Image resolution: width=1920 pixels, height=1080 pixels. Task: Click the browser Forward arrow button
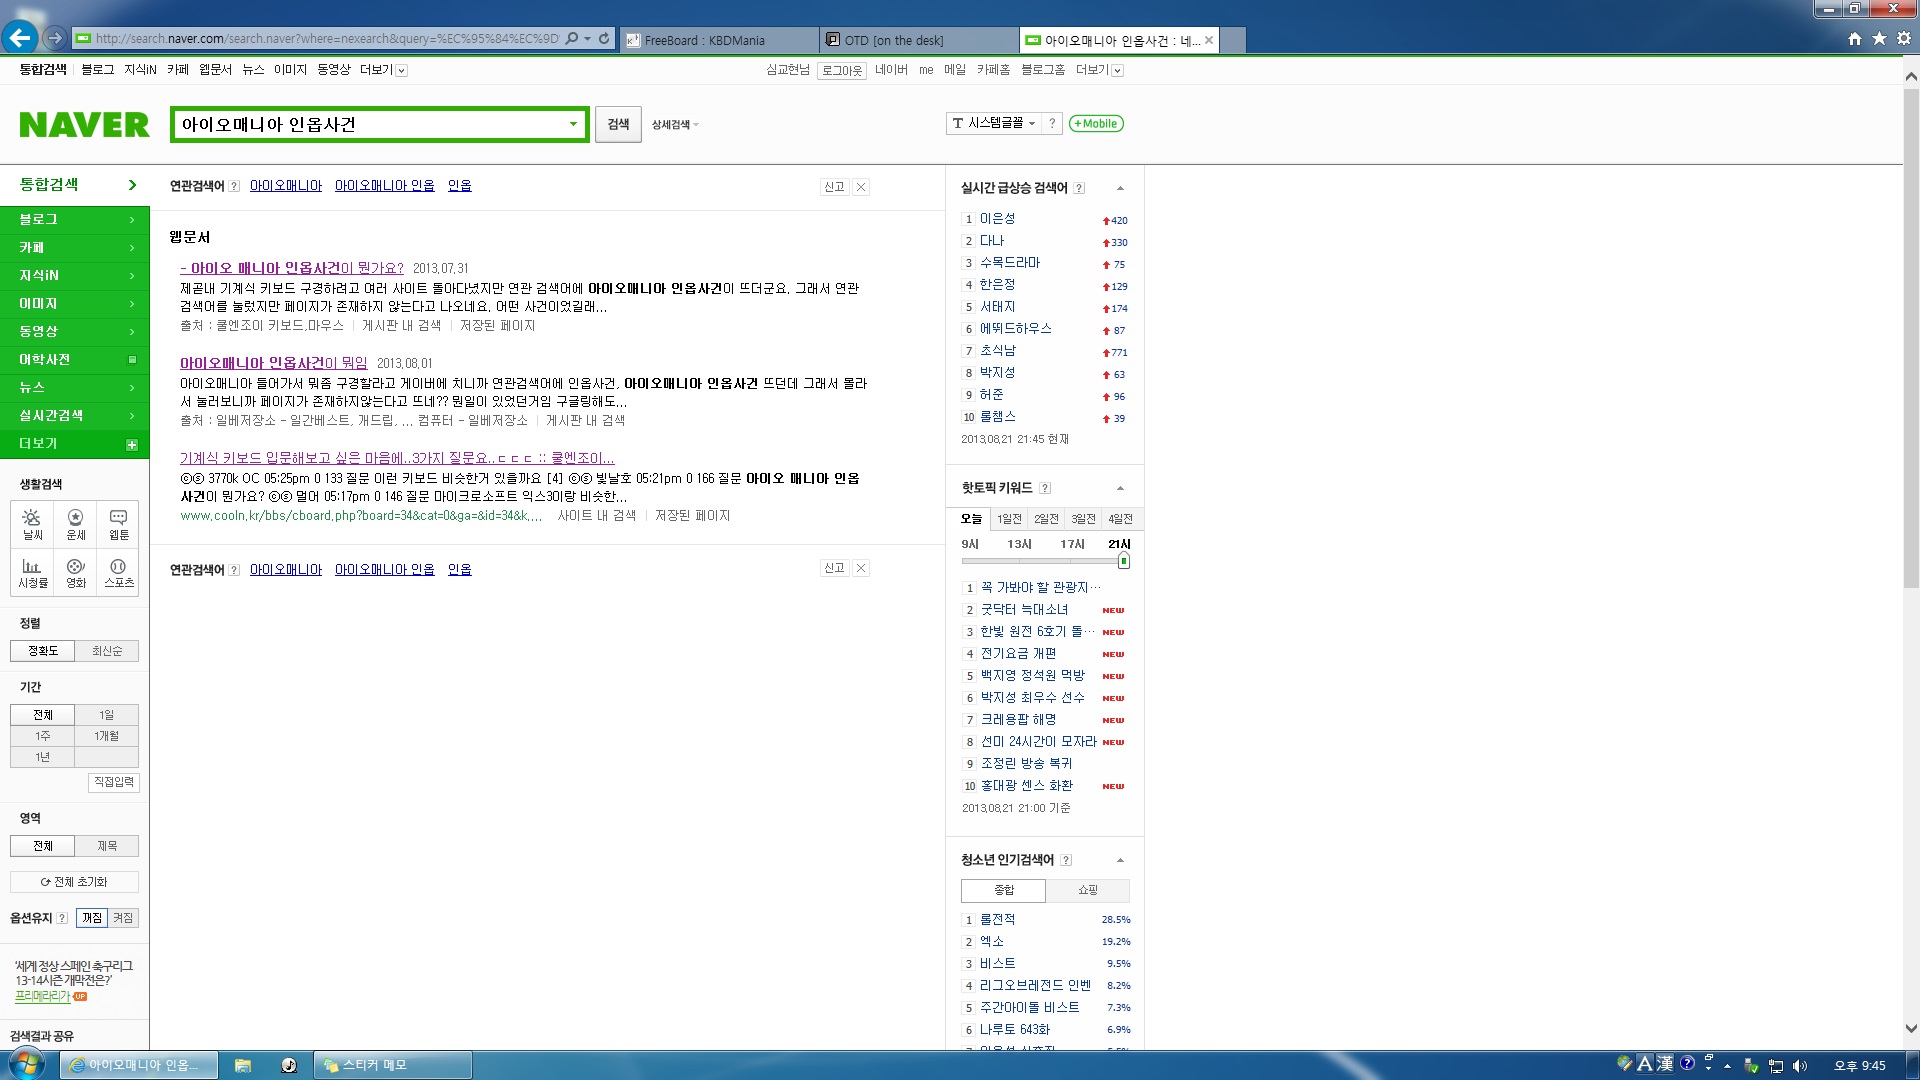(55, 38)
